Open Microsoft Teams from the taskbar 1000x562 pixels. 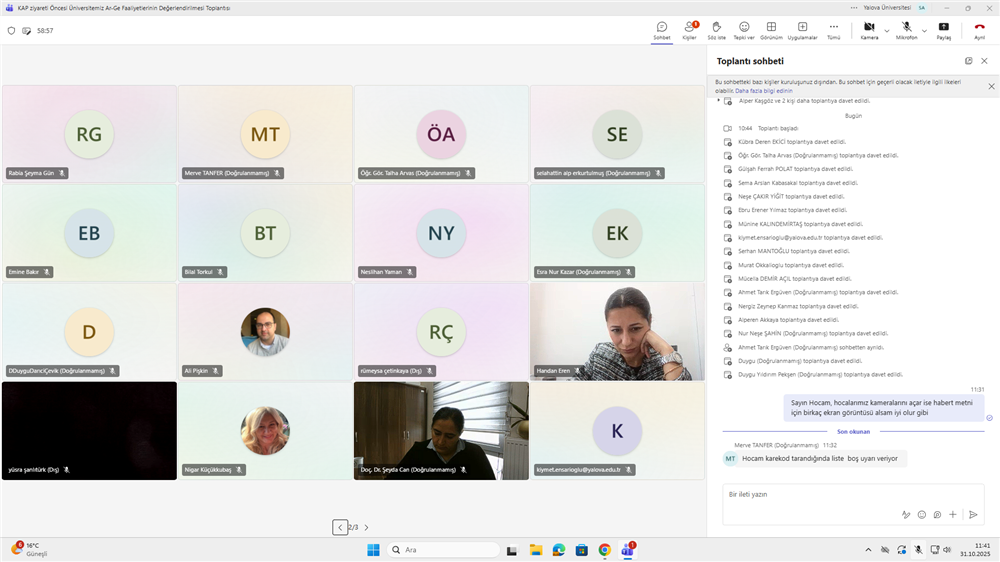click(628, 549)
